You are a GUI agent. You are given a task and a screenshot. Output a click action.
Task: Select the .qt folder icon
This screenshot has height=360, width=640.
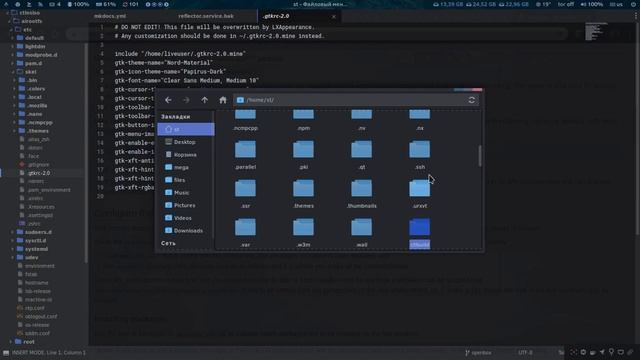pos(362,150)
